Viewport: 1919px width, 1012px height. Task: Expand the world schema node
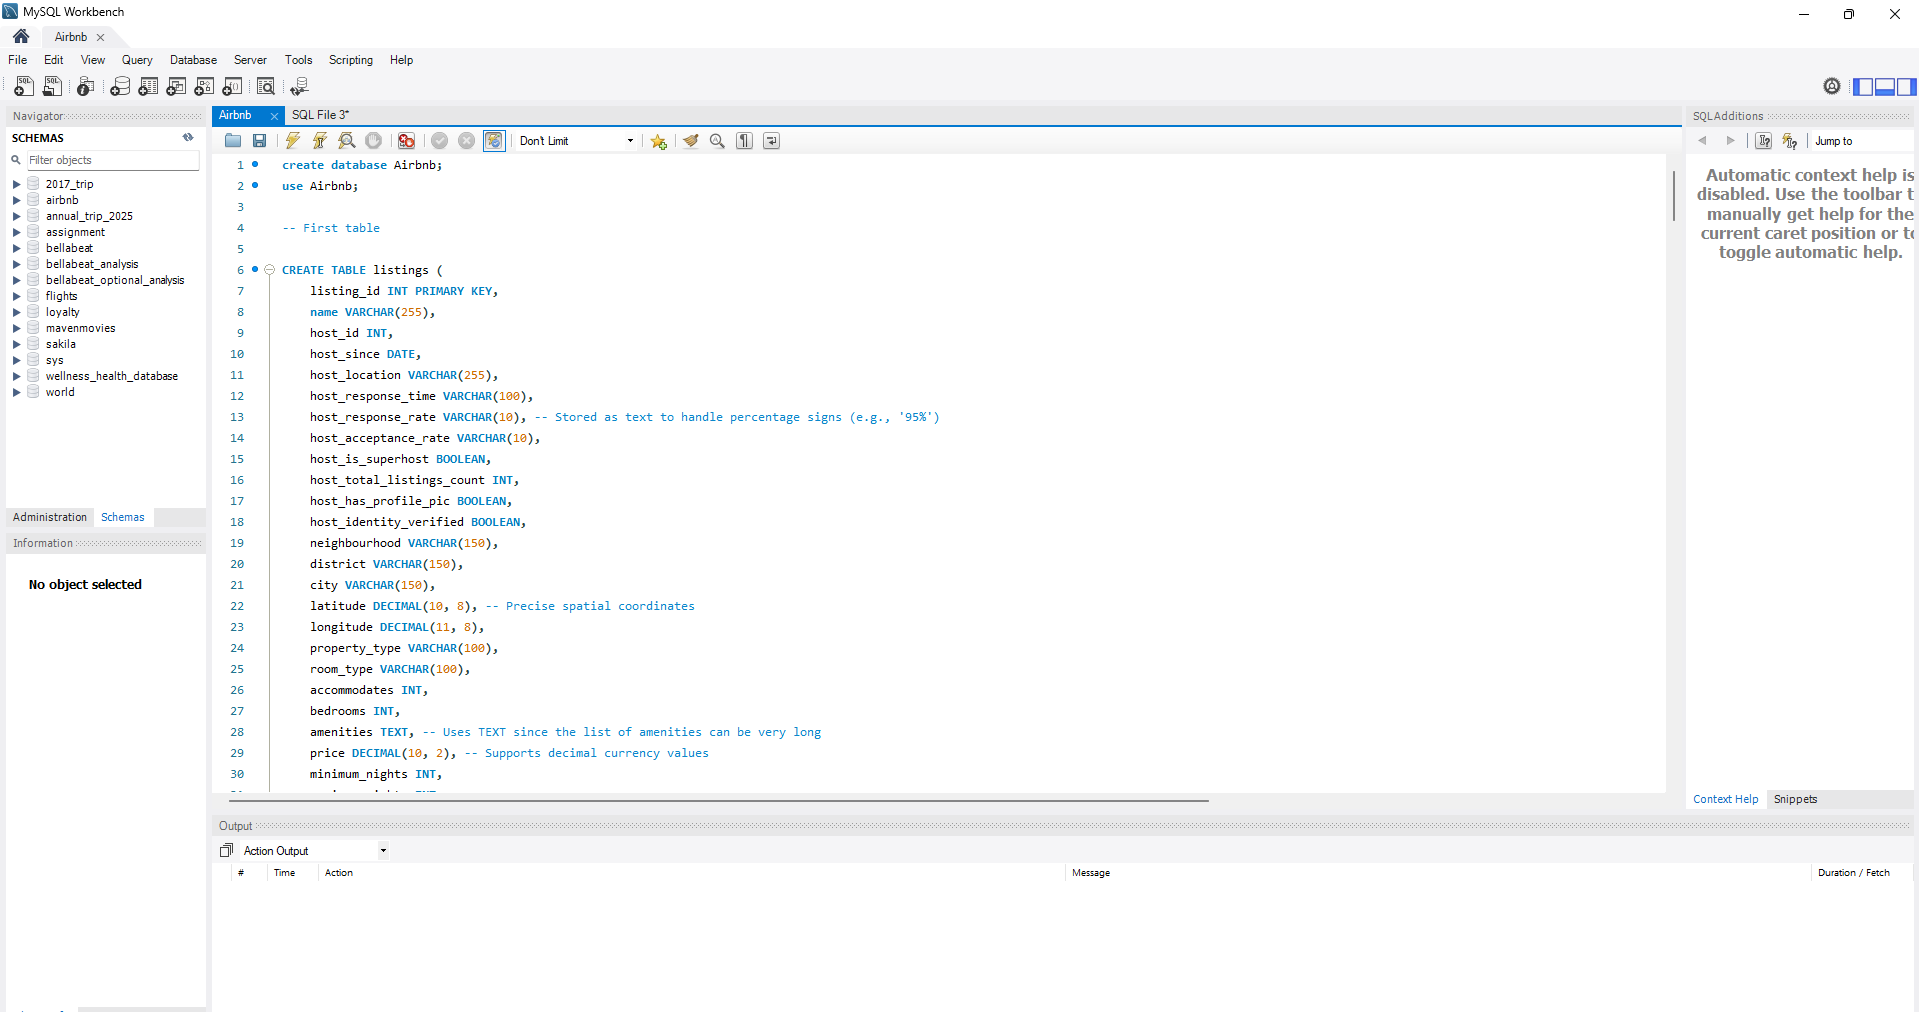pyautogui.click(x=16, y=392)
